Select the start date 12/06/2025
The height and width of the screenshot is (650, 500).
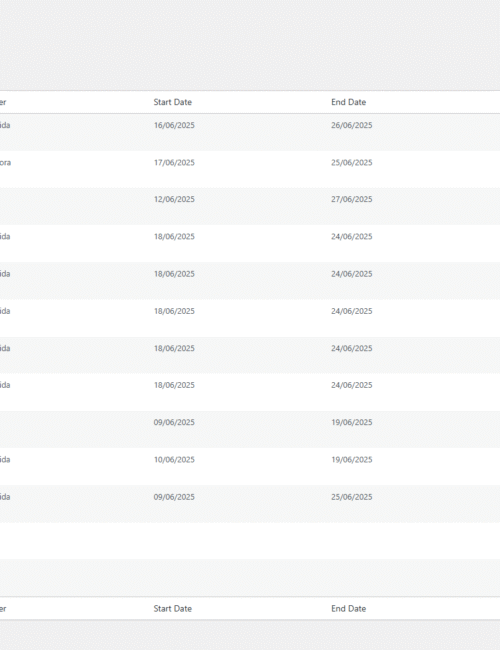tap(174, 199)
